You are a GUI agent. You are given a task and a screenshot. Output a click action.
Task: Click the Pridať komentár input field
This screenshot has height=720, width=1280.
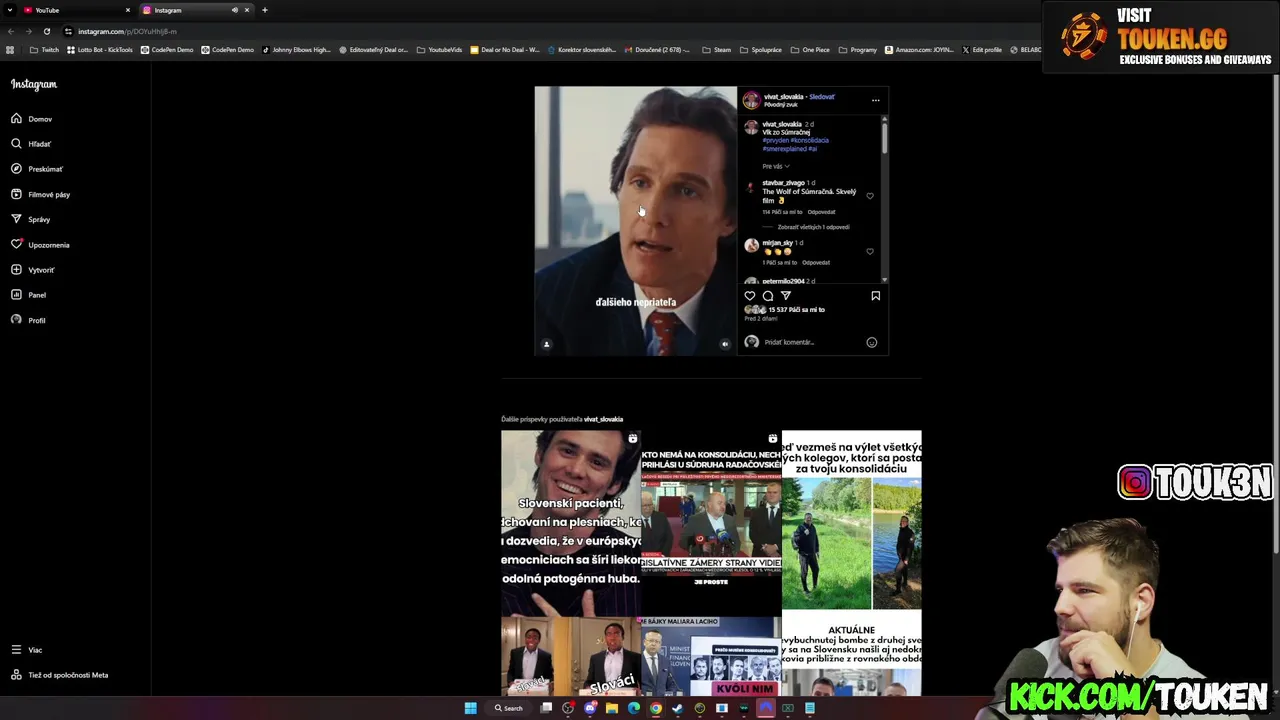(811, 342)
